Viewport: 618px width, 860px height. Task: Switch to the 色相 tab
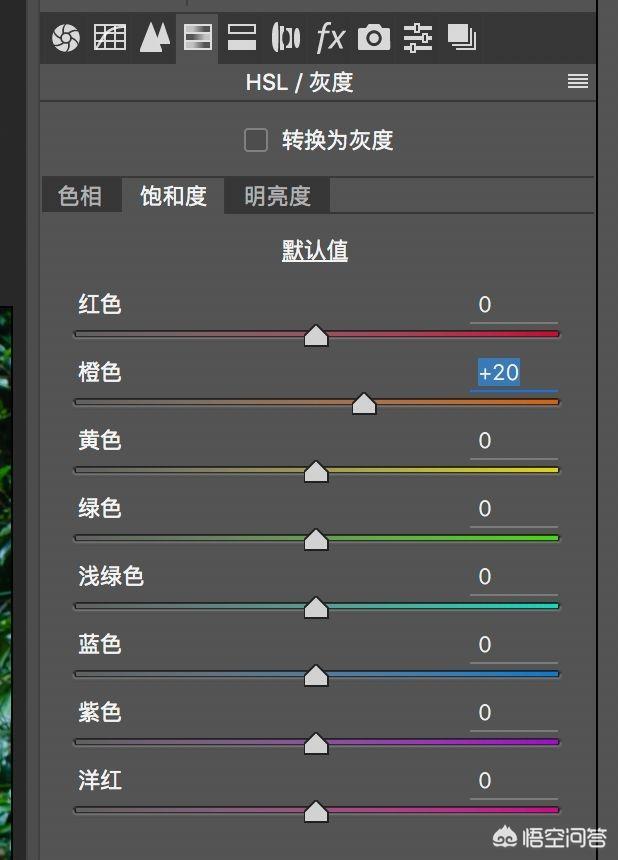coord(80,196)
